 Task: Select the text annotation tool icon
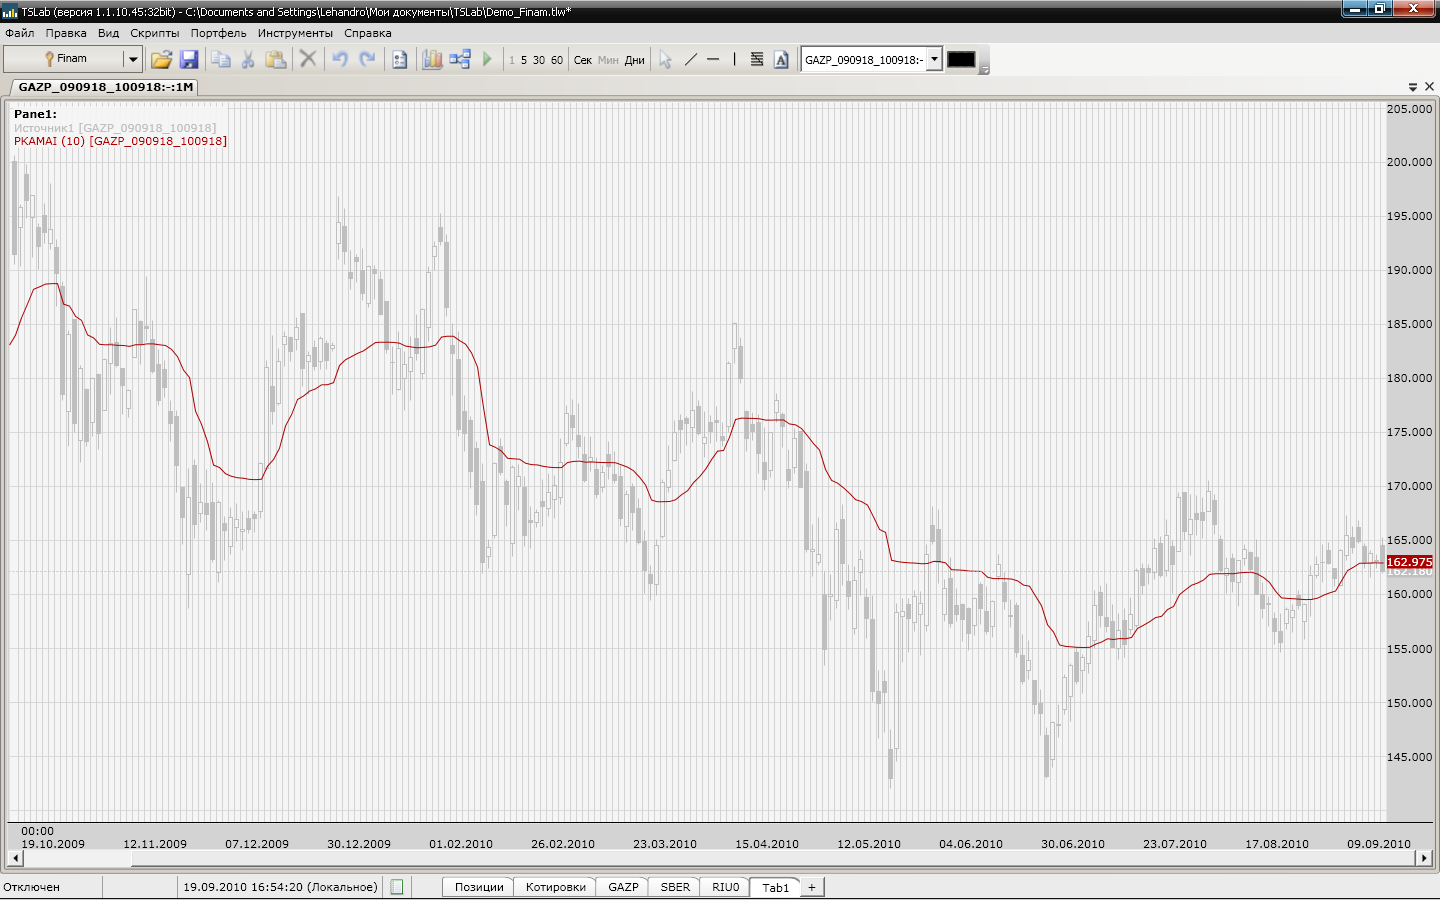pyautogui.click(x=781, y=60)
